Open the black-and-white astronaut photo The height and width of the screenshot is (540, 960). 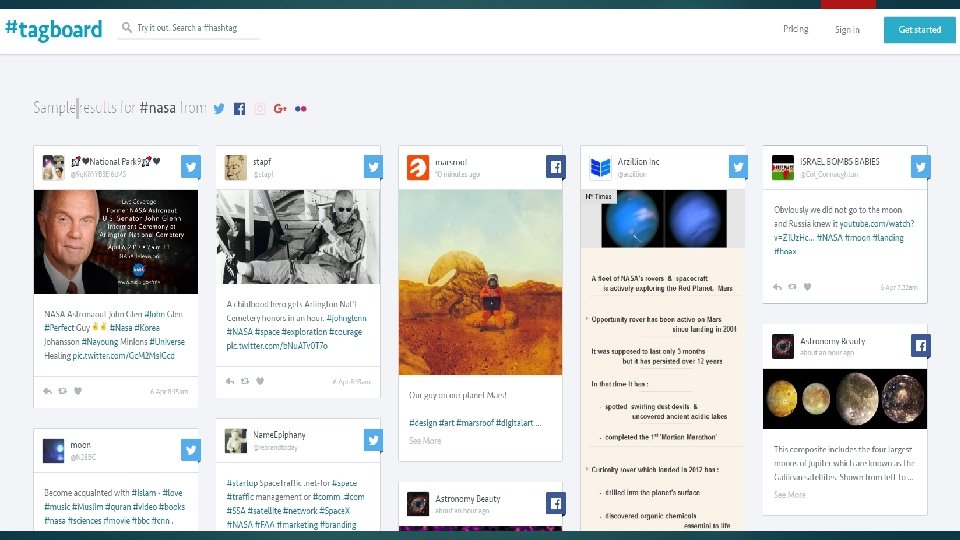(298, 236)
